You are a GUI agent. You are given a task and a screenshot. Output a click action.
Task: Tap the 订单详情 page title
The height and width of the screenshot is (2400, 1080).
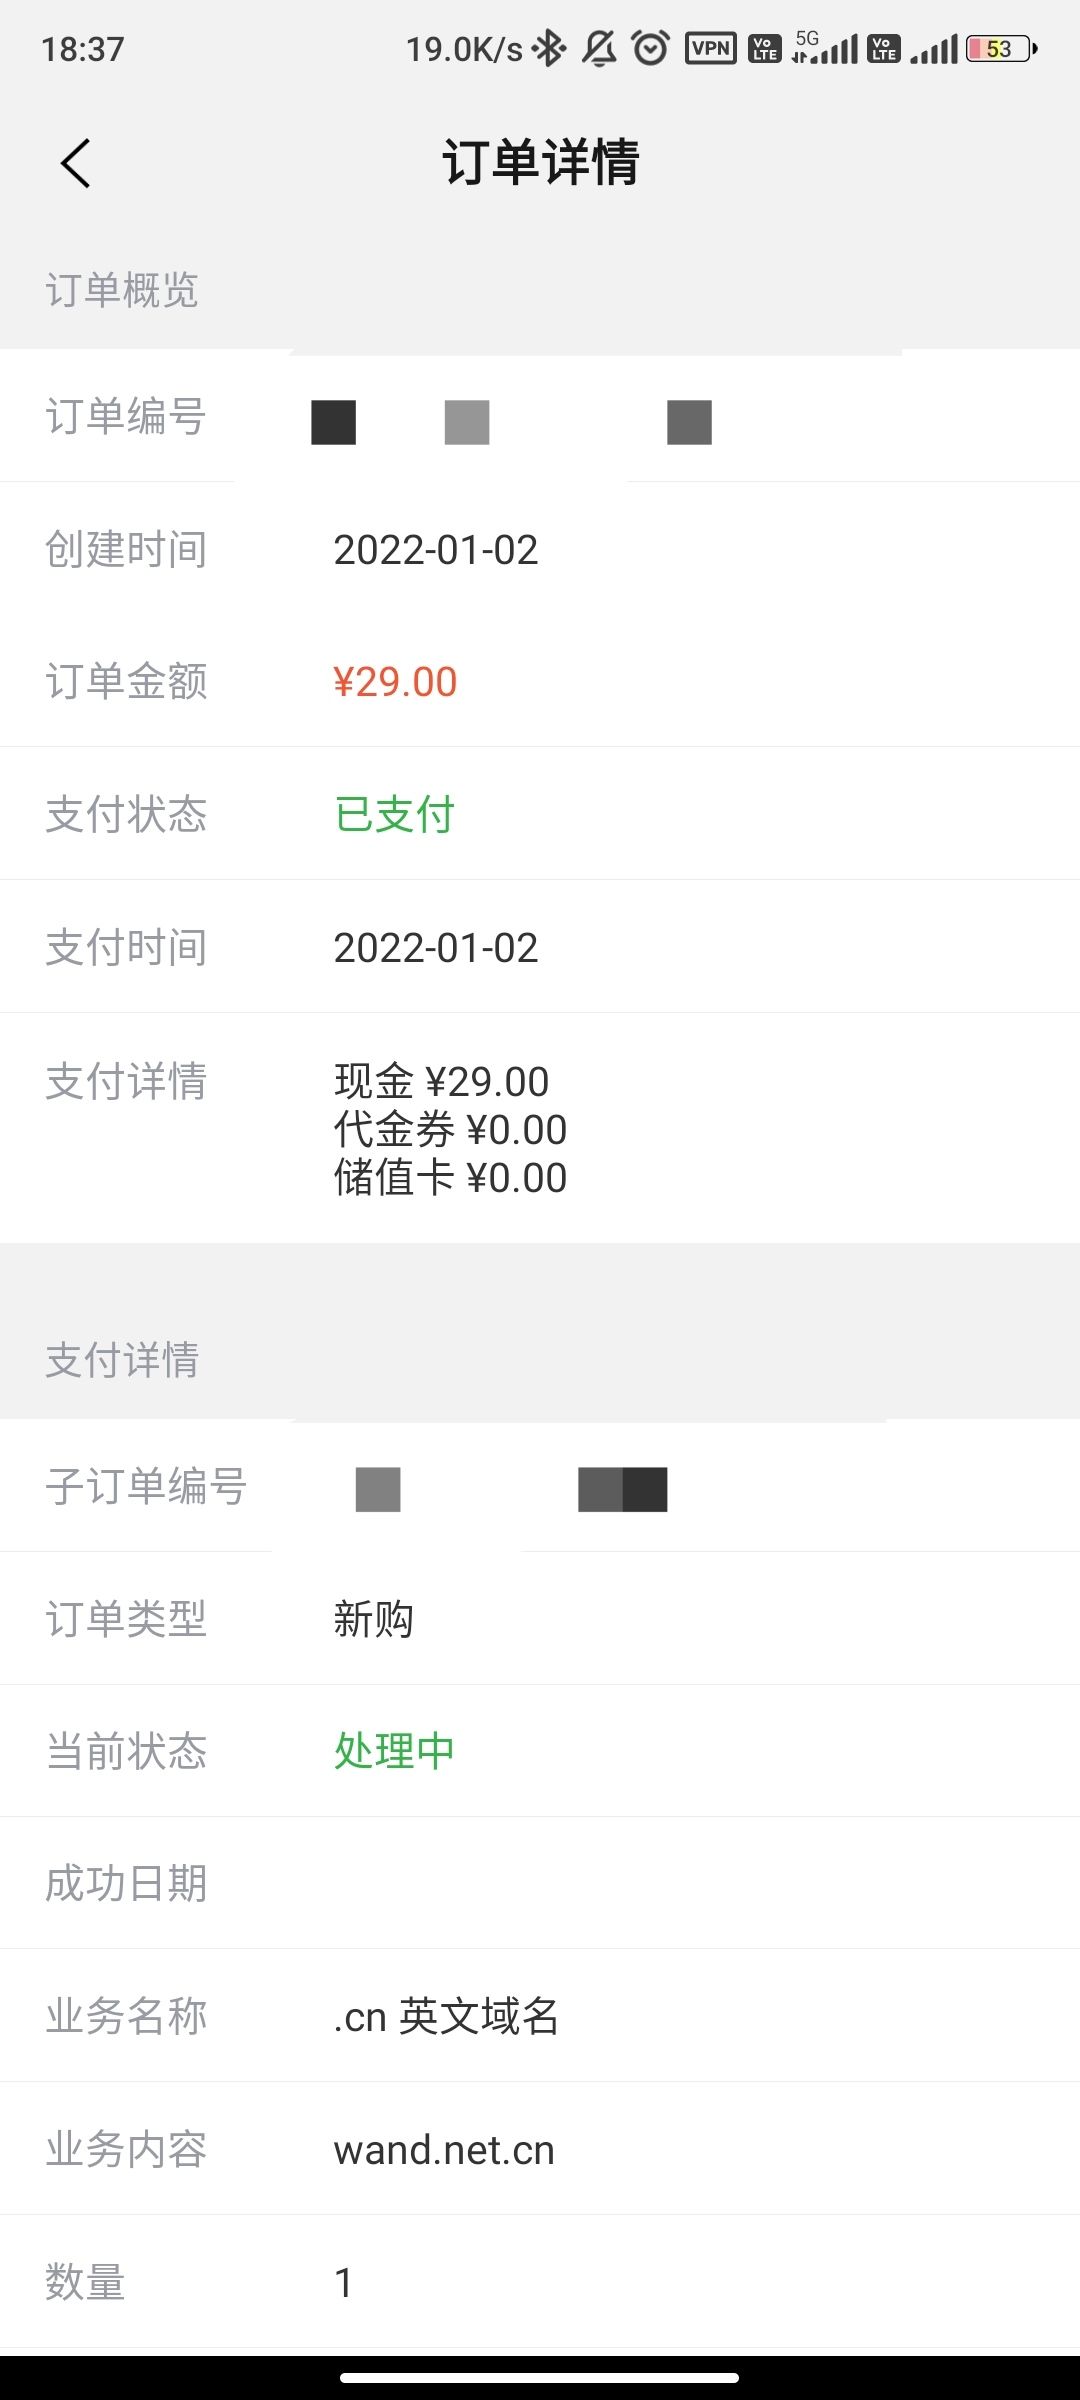[x=540, y=163]
